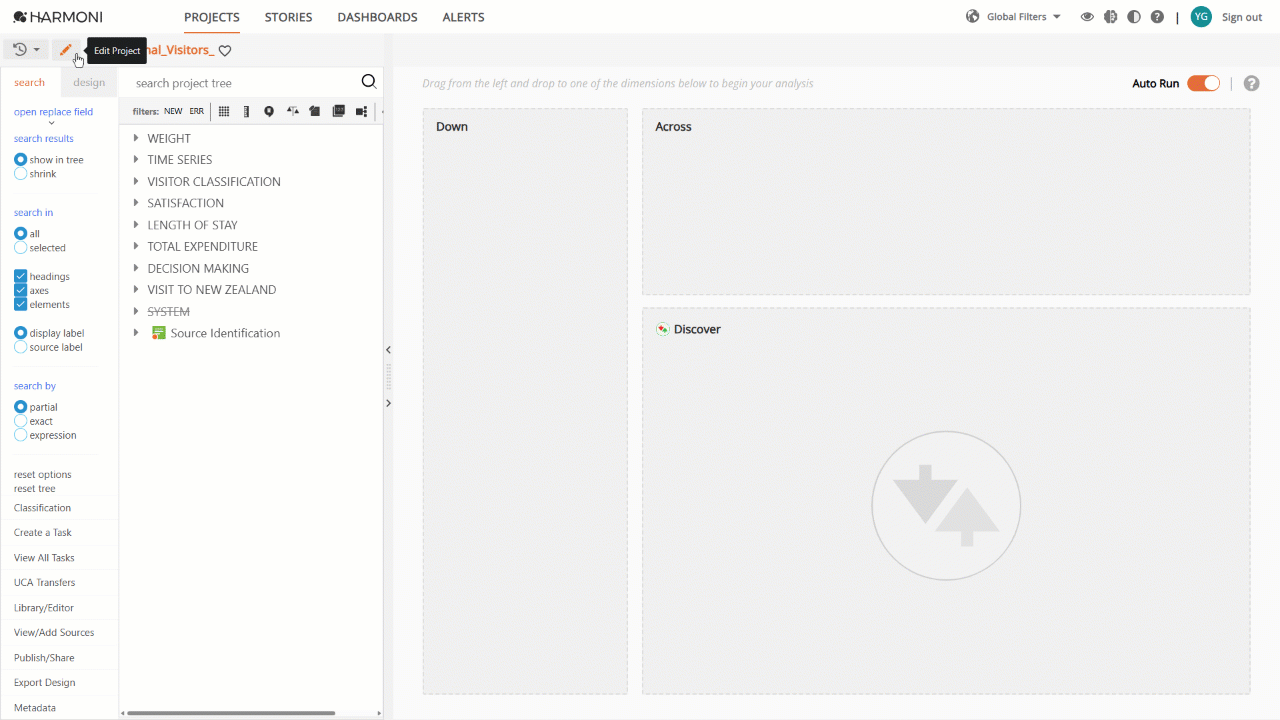Open the STORIES menu

[x=288, y=17]
